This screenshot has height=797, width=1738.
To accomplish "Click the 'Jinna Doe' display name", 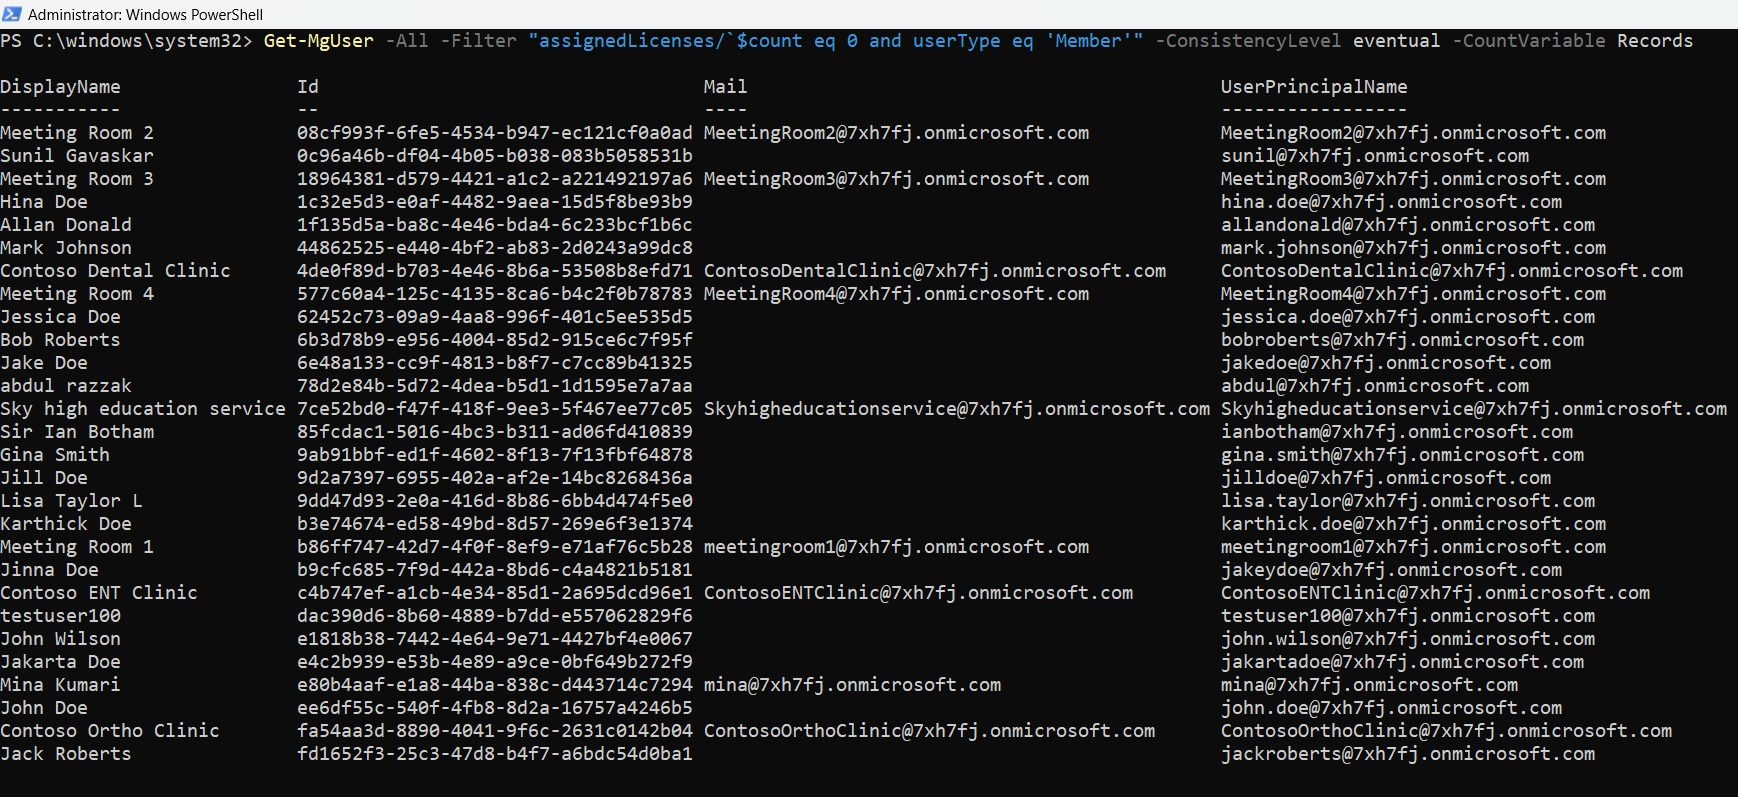I will click(49, 570).
